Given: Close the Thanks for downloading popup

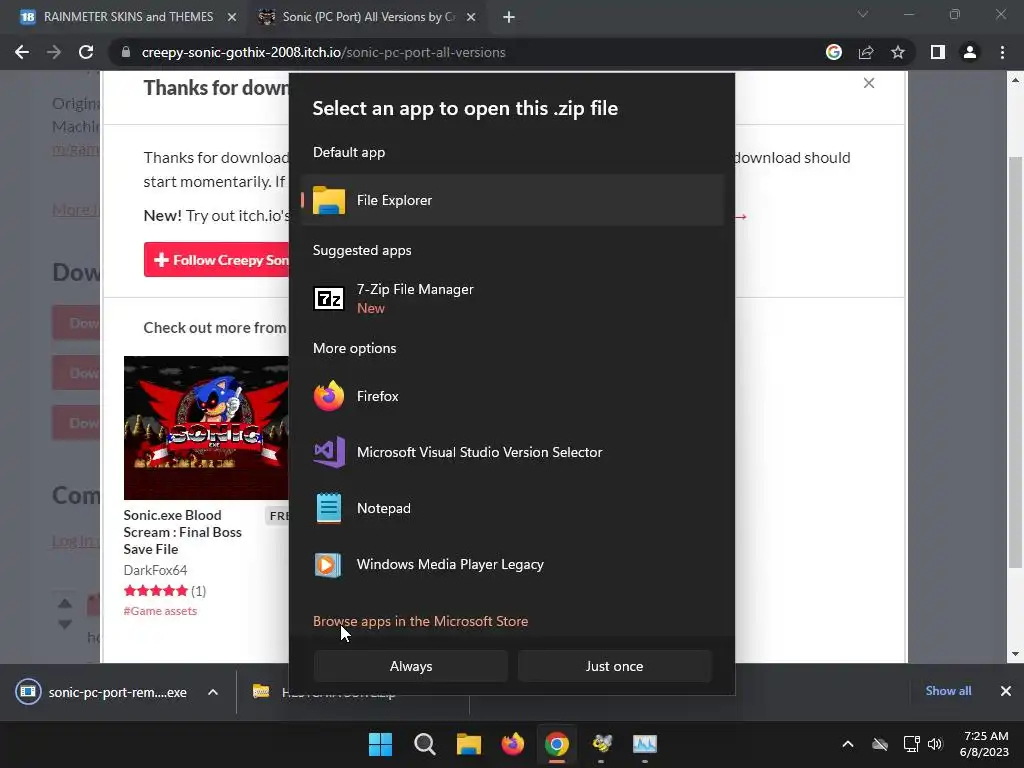Looking at the screenshot, I should click(869, 83).
